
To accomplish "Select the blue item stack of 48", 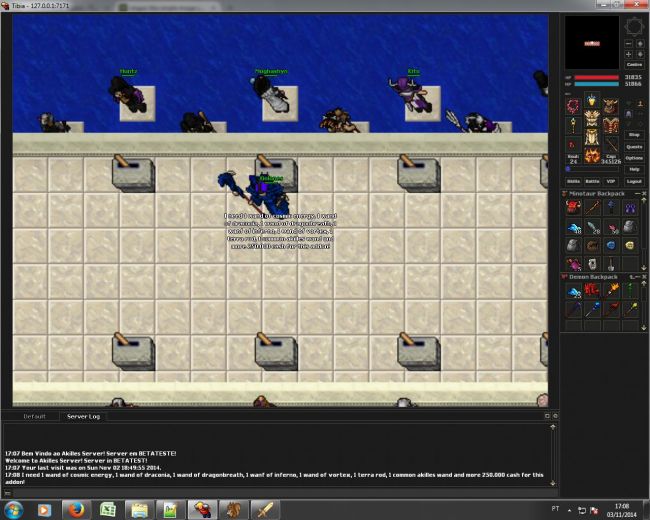I will pyautogui.click(x=573, y=227).
